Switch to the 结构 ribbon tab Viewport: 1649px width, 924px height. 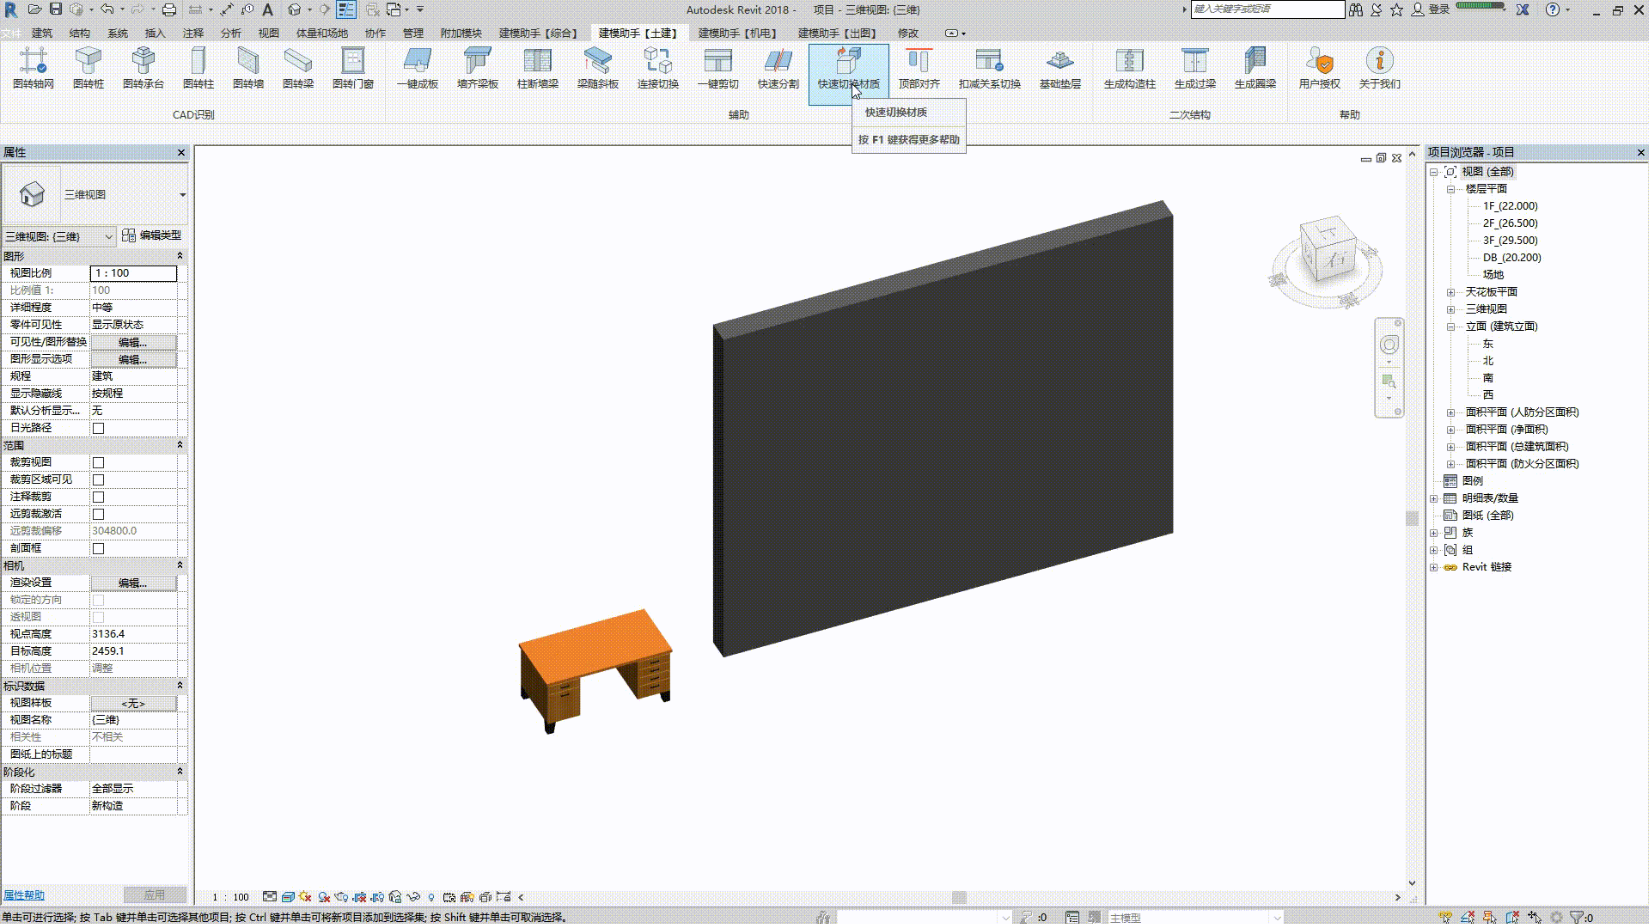coord(80,33)
